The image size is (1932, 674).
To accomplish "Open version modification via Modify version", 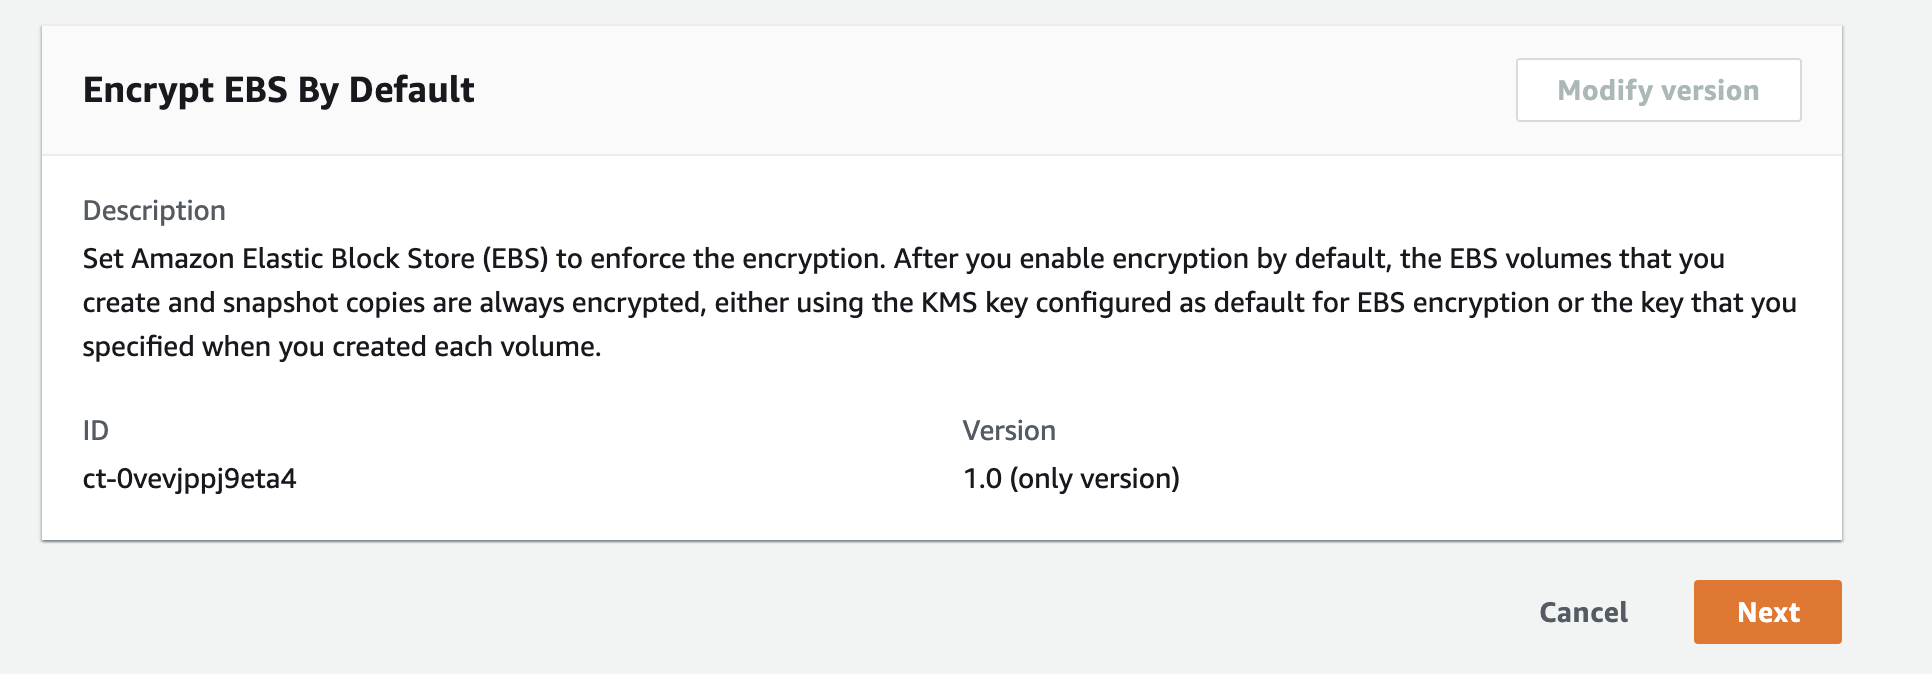I will coord(1657,89).
